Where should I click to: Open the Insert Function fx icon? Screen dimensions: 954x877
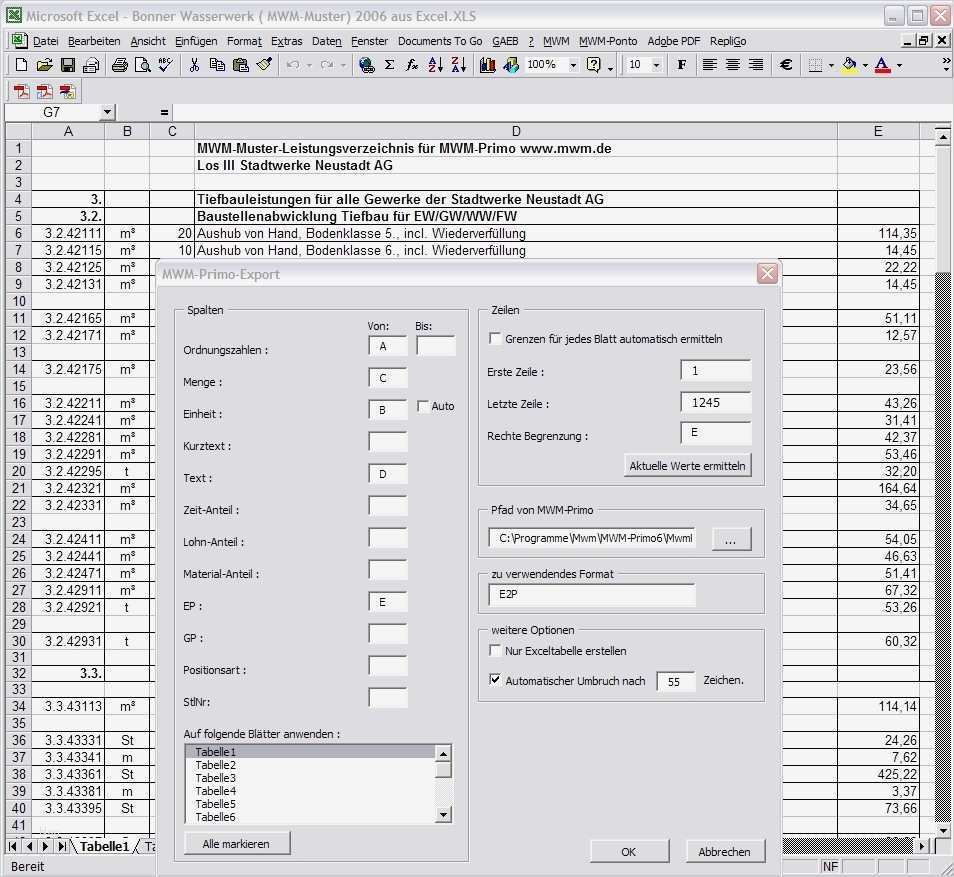pyautogui.click(x=412, y=65)
